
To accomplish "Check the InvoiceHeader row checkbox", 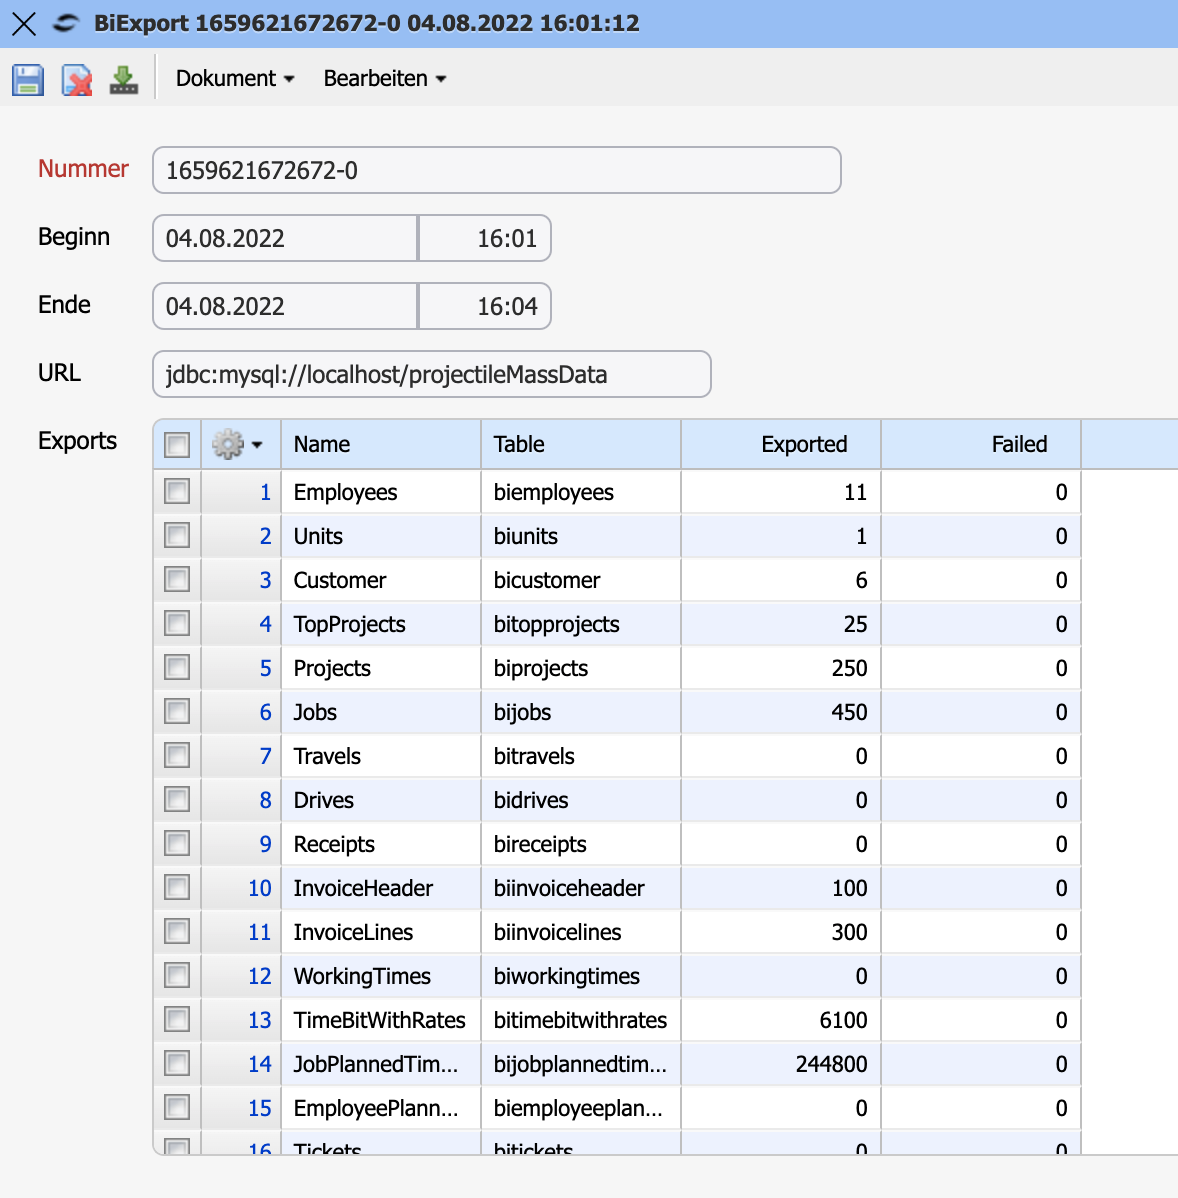I will [x=177, y=888].
